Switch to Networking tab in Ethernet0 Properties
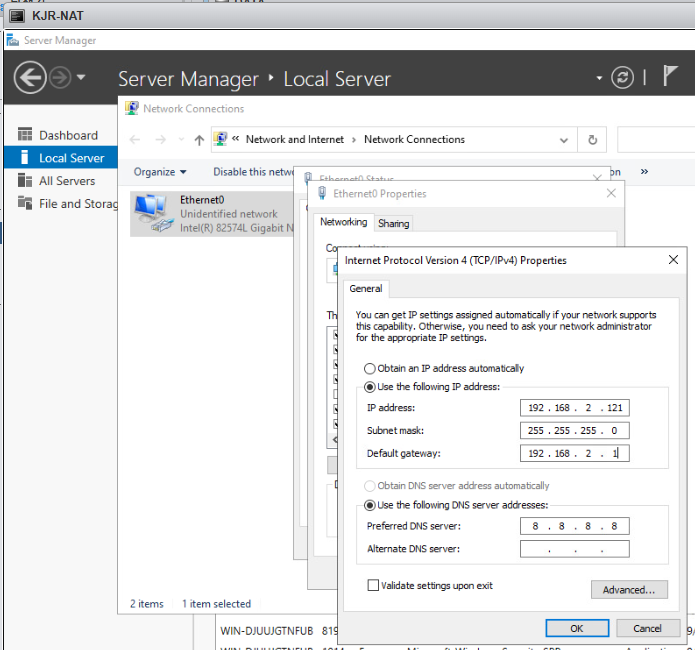This screenshot has height=650, width=695. click(344, 222)
